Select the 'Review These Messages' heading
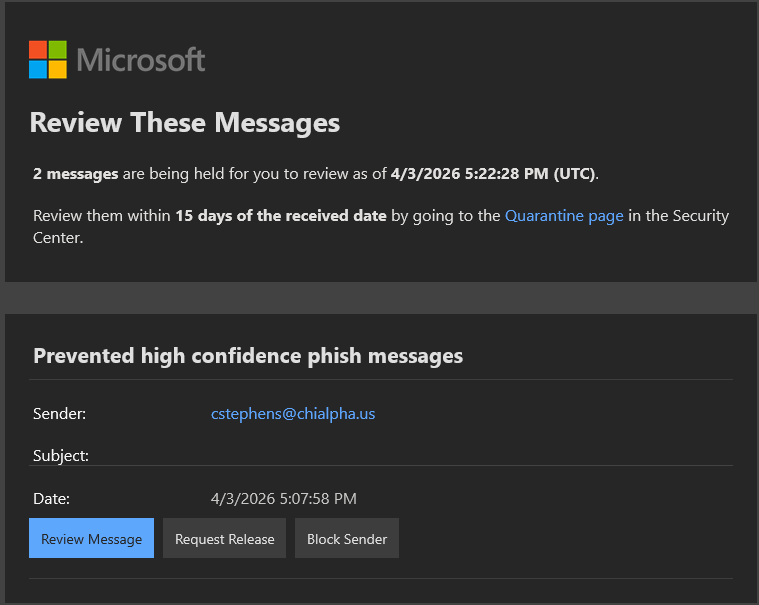Viewport: 759px width, 605px height. (x=185, y=122)
